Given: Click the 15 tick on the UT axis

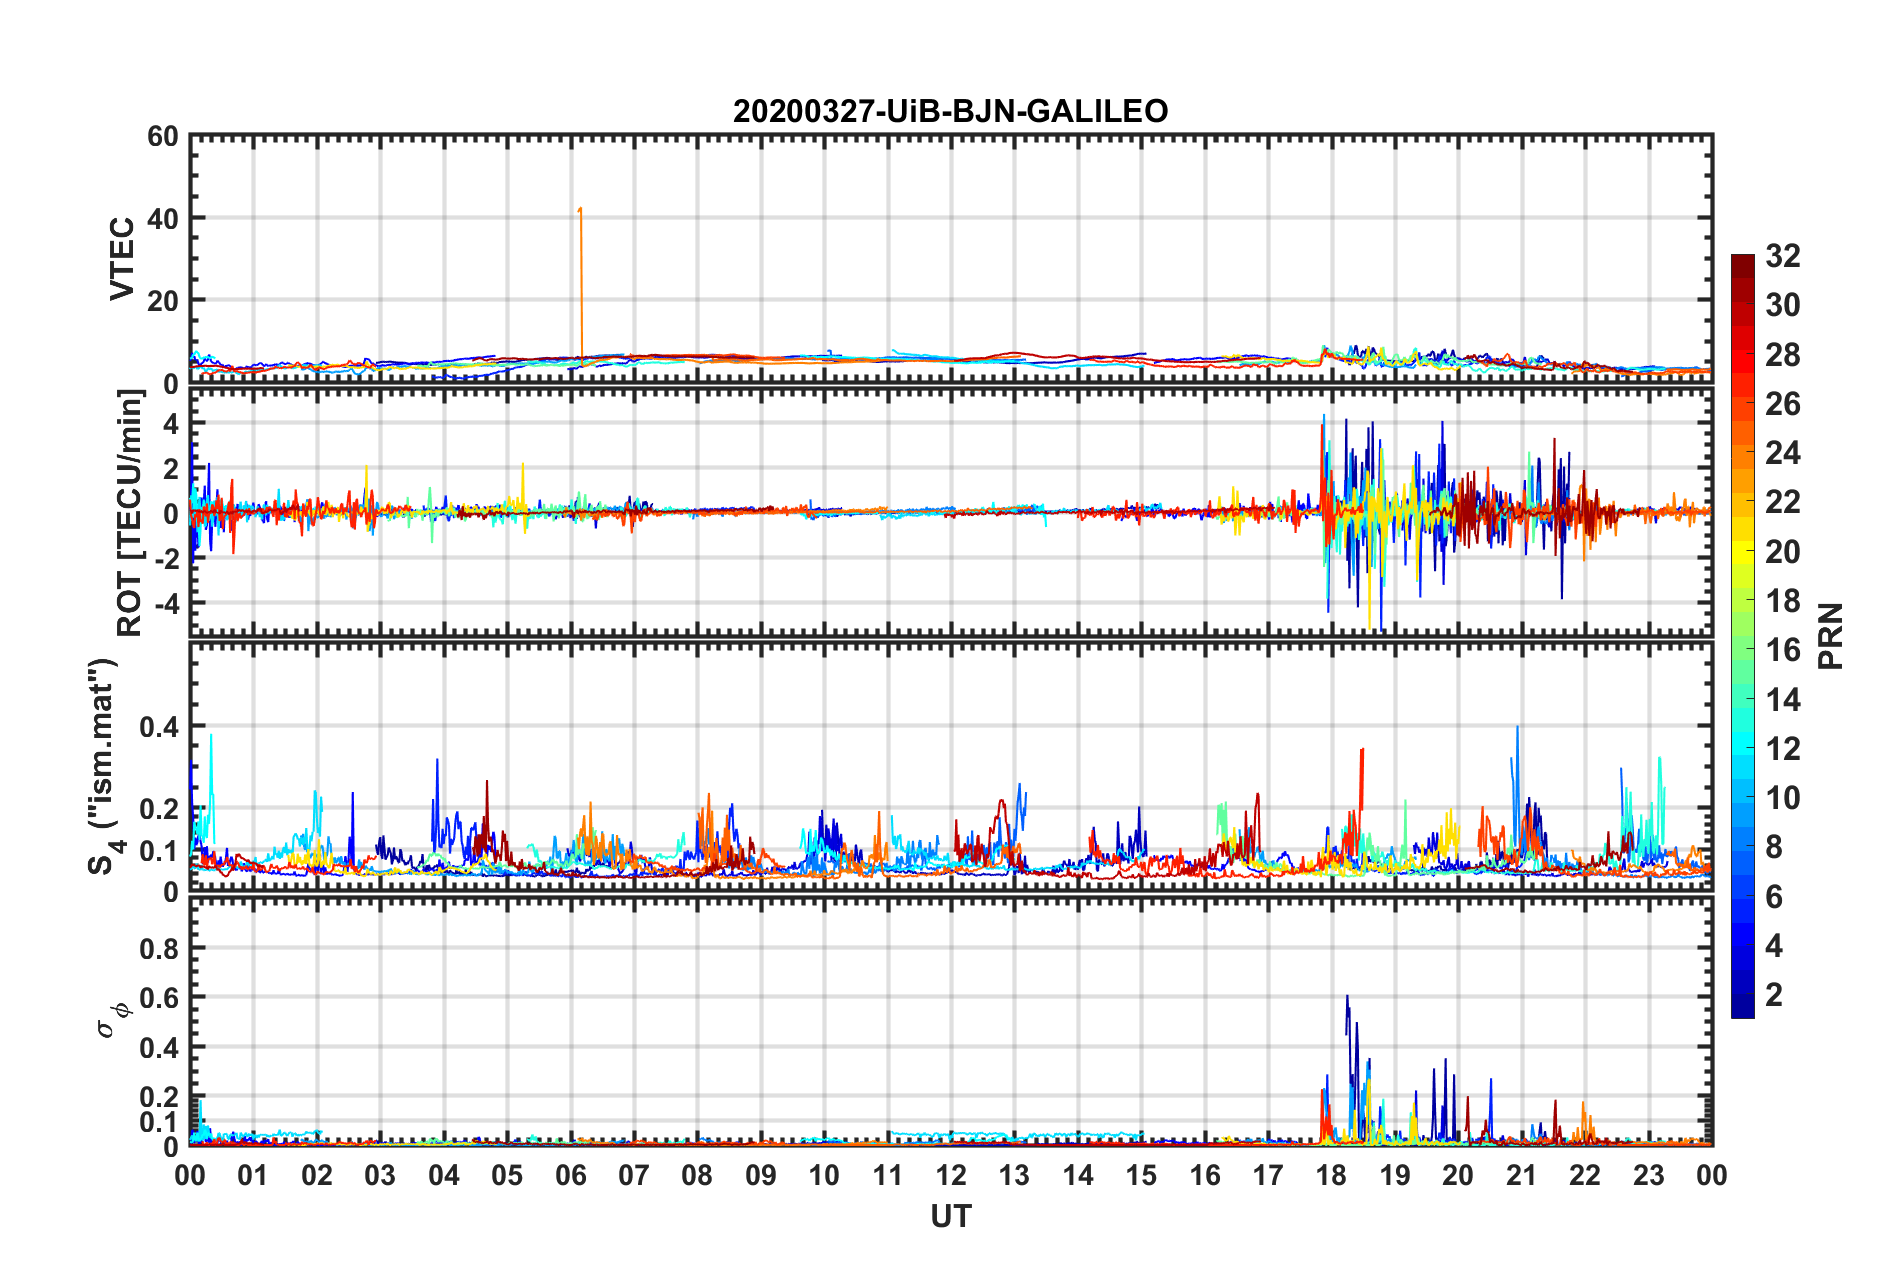Looking at the screenshot, I should tap(1141, 1175).
